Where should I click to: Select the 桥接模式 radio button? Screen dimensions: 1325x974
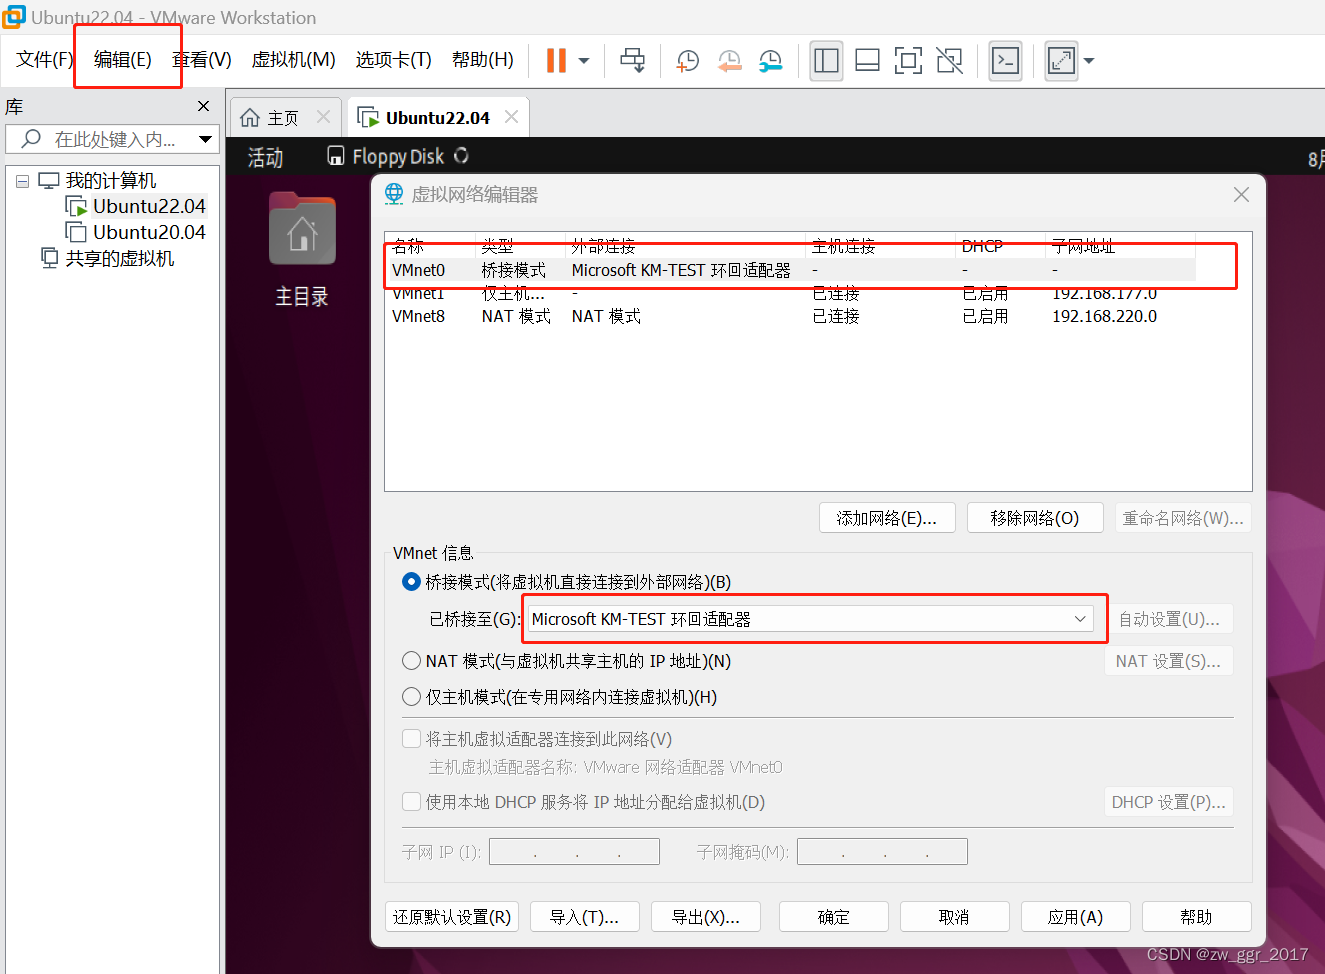click(x=411, y=581)
